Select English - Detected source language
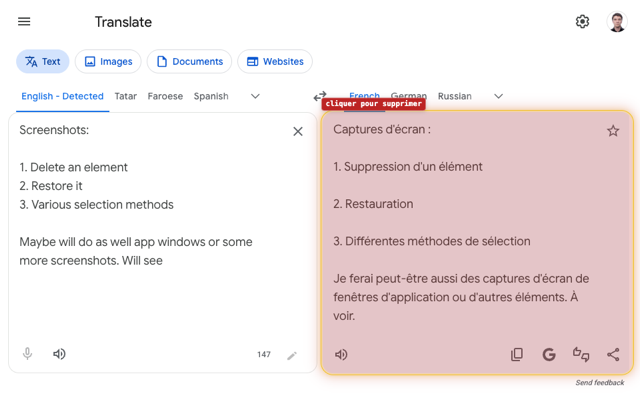 click(x=62, y=96)
